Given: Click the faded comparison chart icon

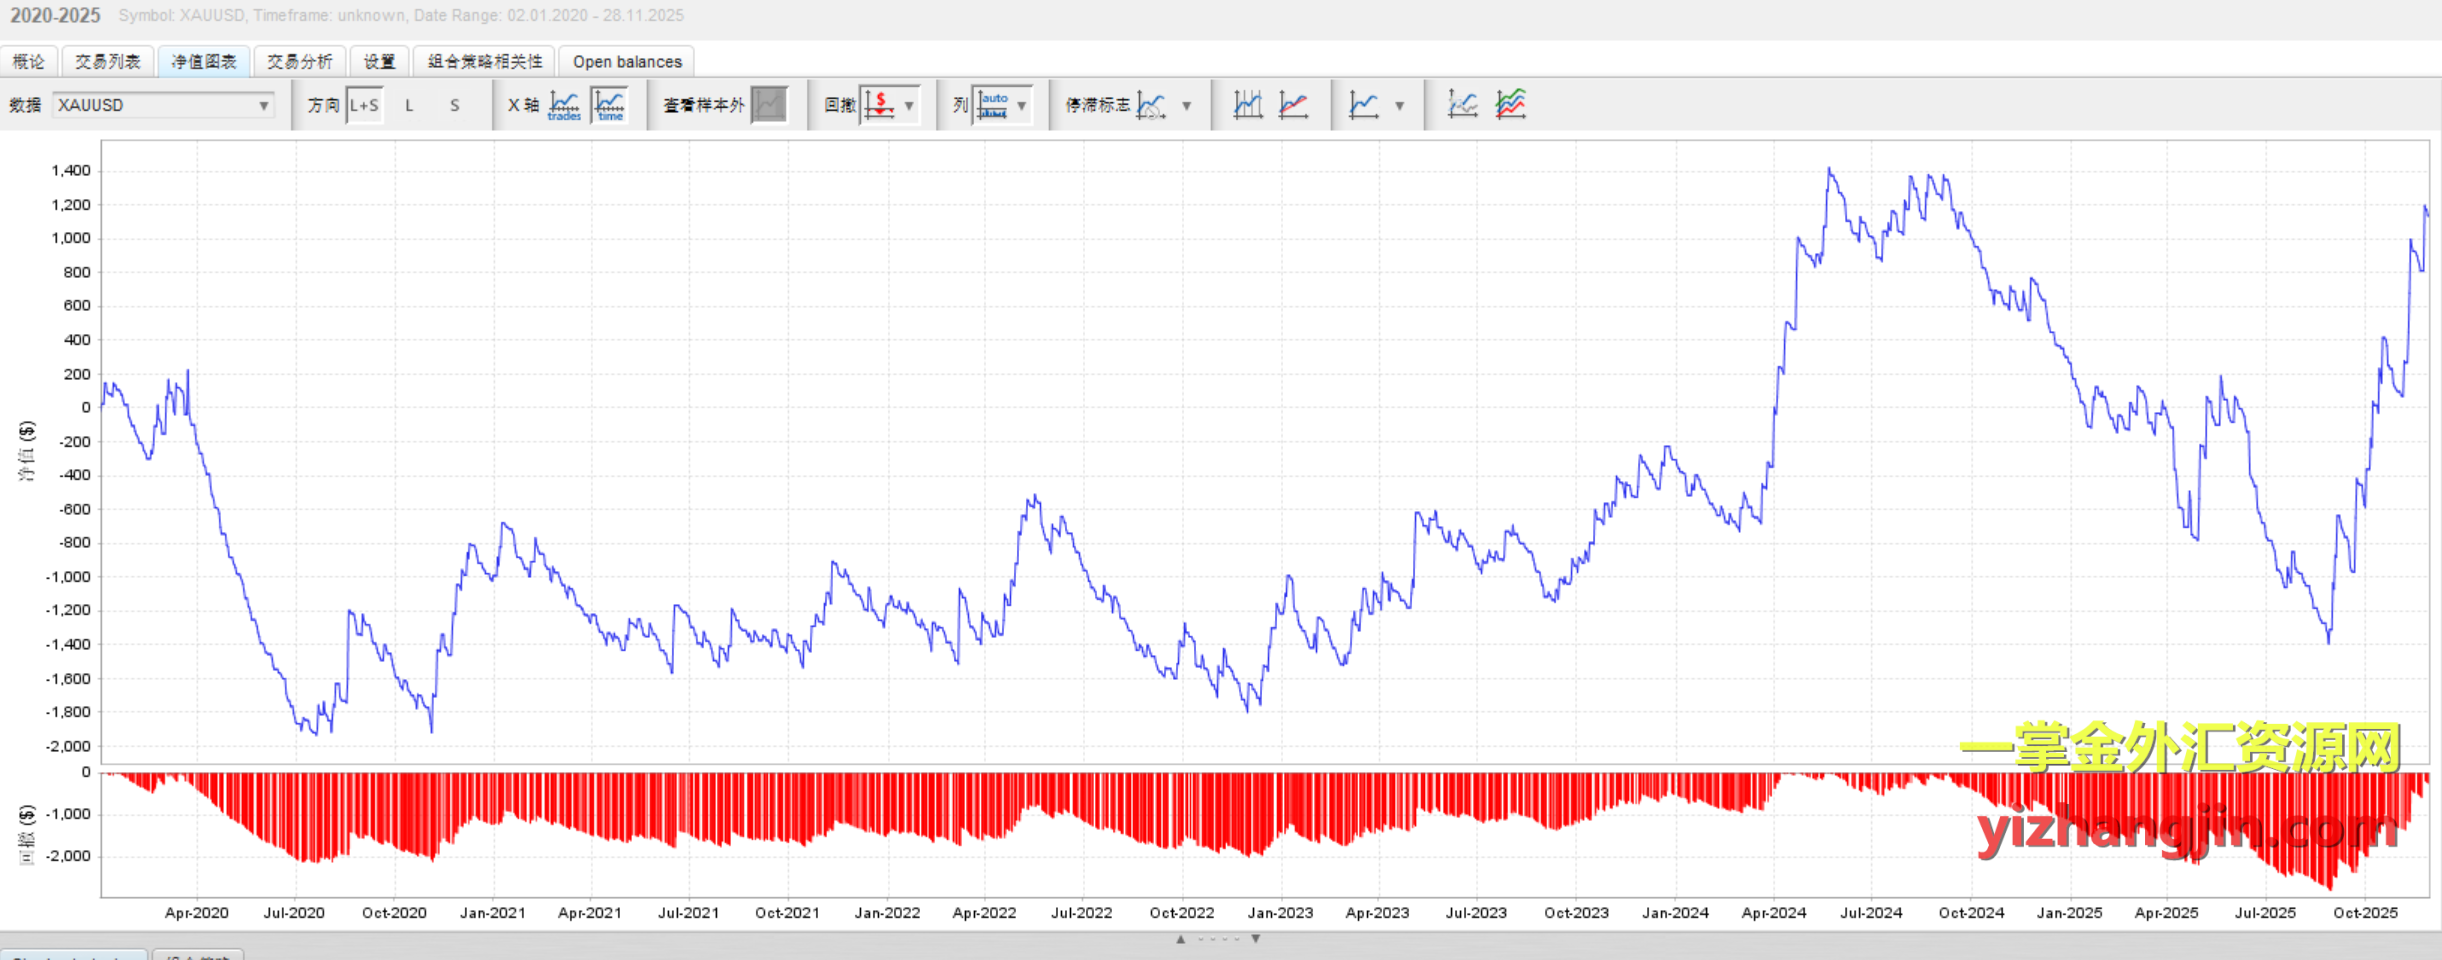Looking at the screenshot, I should point(1462,105).
